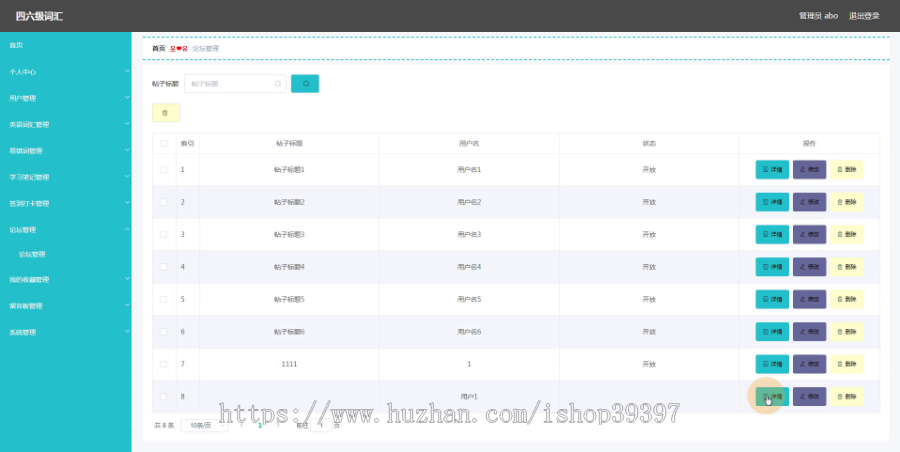The width and height of the screenshot is (900, 452).
Task: Click the go-to page number input
Action: (321, 426)
